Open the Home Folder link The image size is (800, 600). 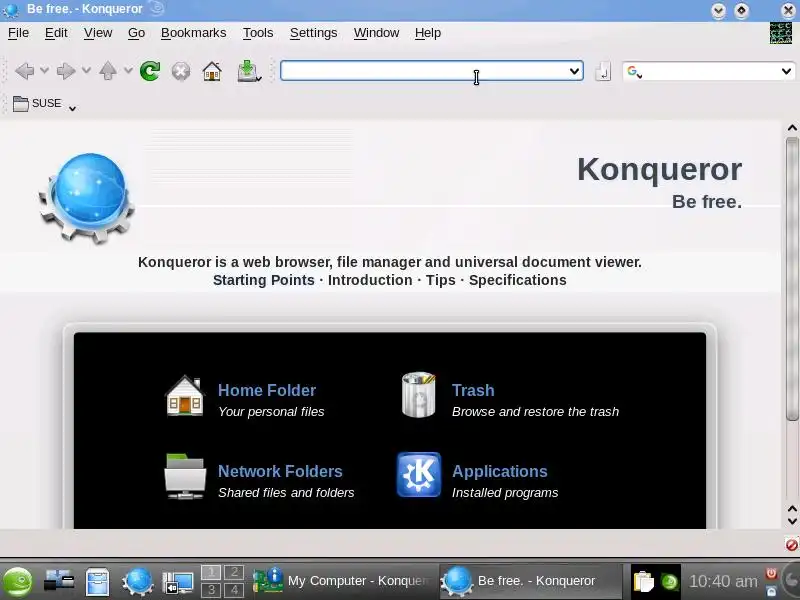[x=267, y=390]
